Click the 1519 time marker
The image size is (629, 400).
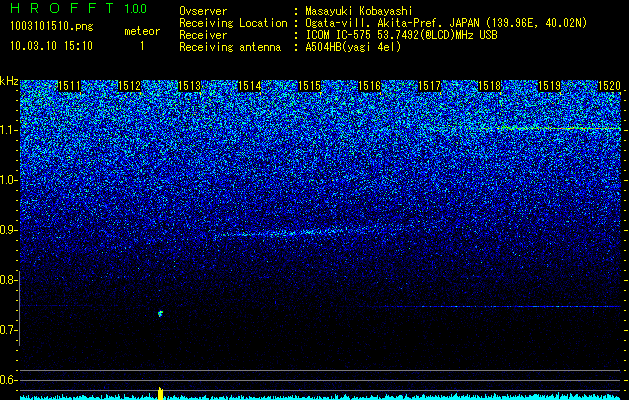550,86
